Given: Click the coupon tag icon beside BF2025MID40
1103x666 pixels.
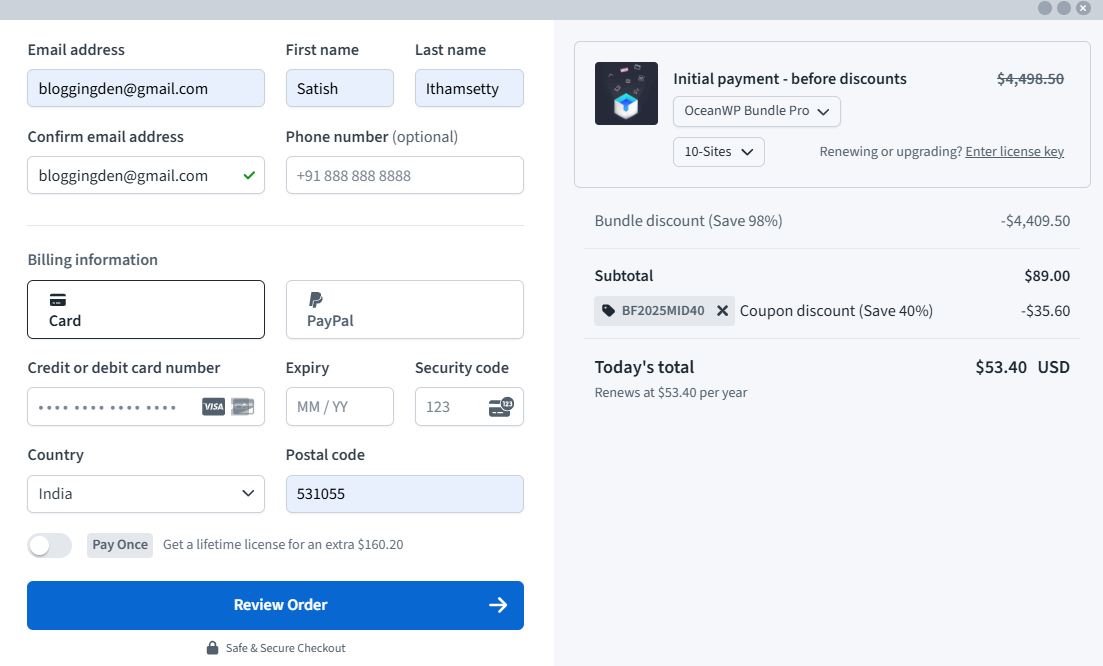Looking at the screenshot, I should 608,311.
